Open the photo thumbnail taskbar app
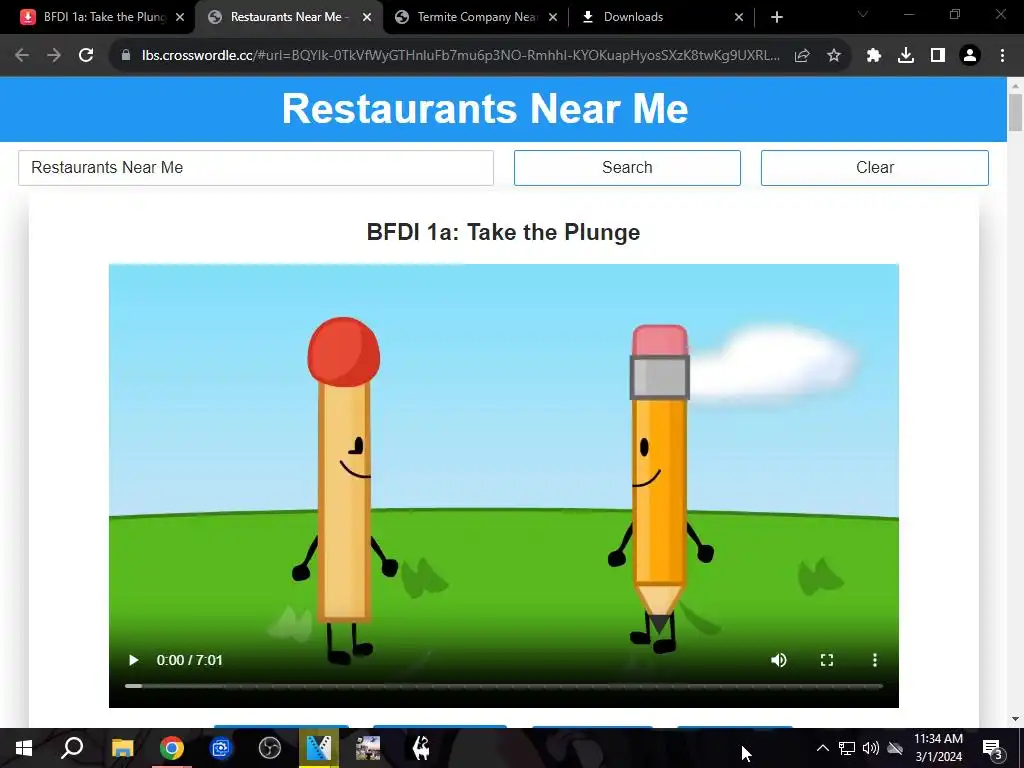Screen dimensions: 1024x768 [368, 748]
